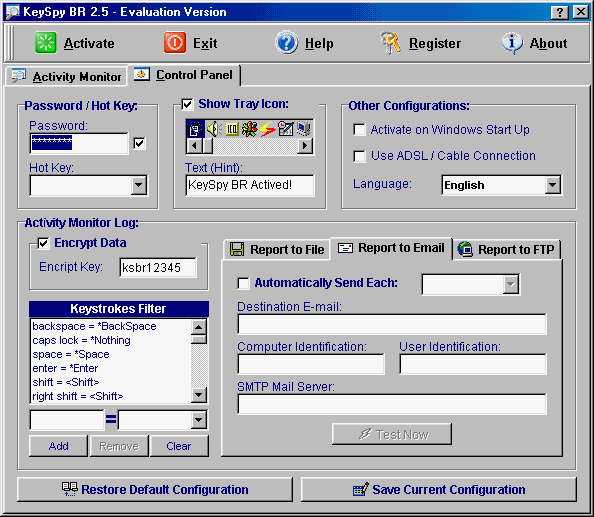Click the Add filter button
Screen dimensions: 594x517
[58, 446]
